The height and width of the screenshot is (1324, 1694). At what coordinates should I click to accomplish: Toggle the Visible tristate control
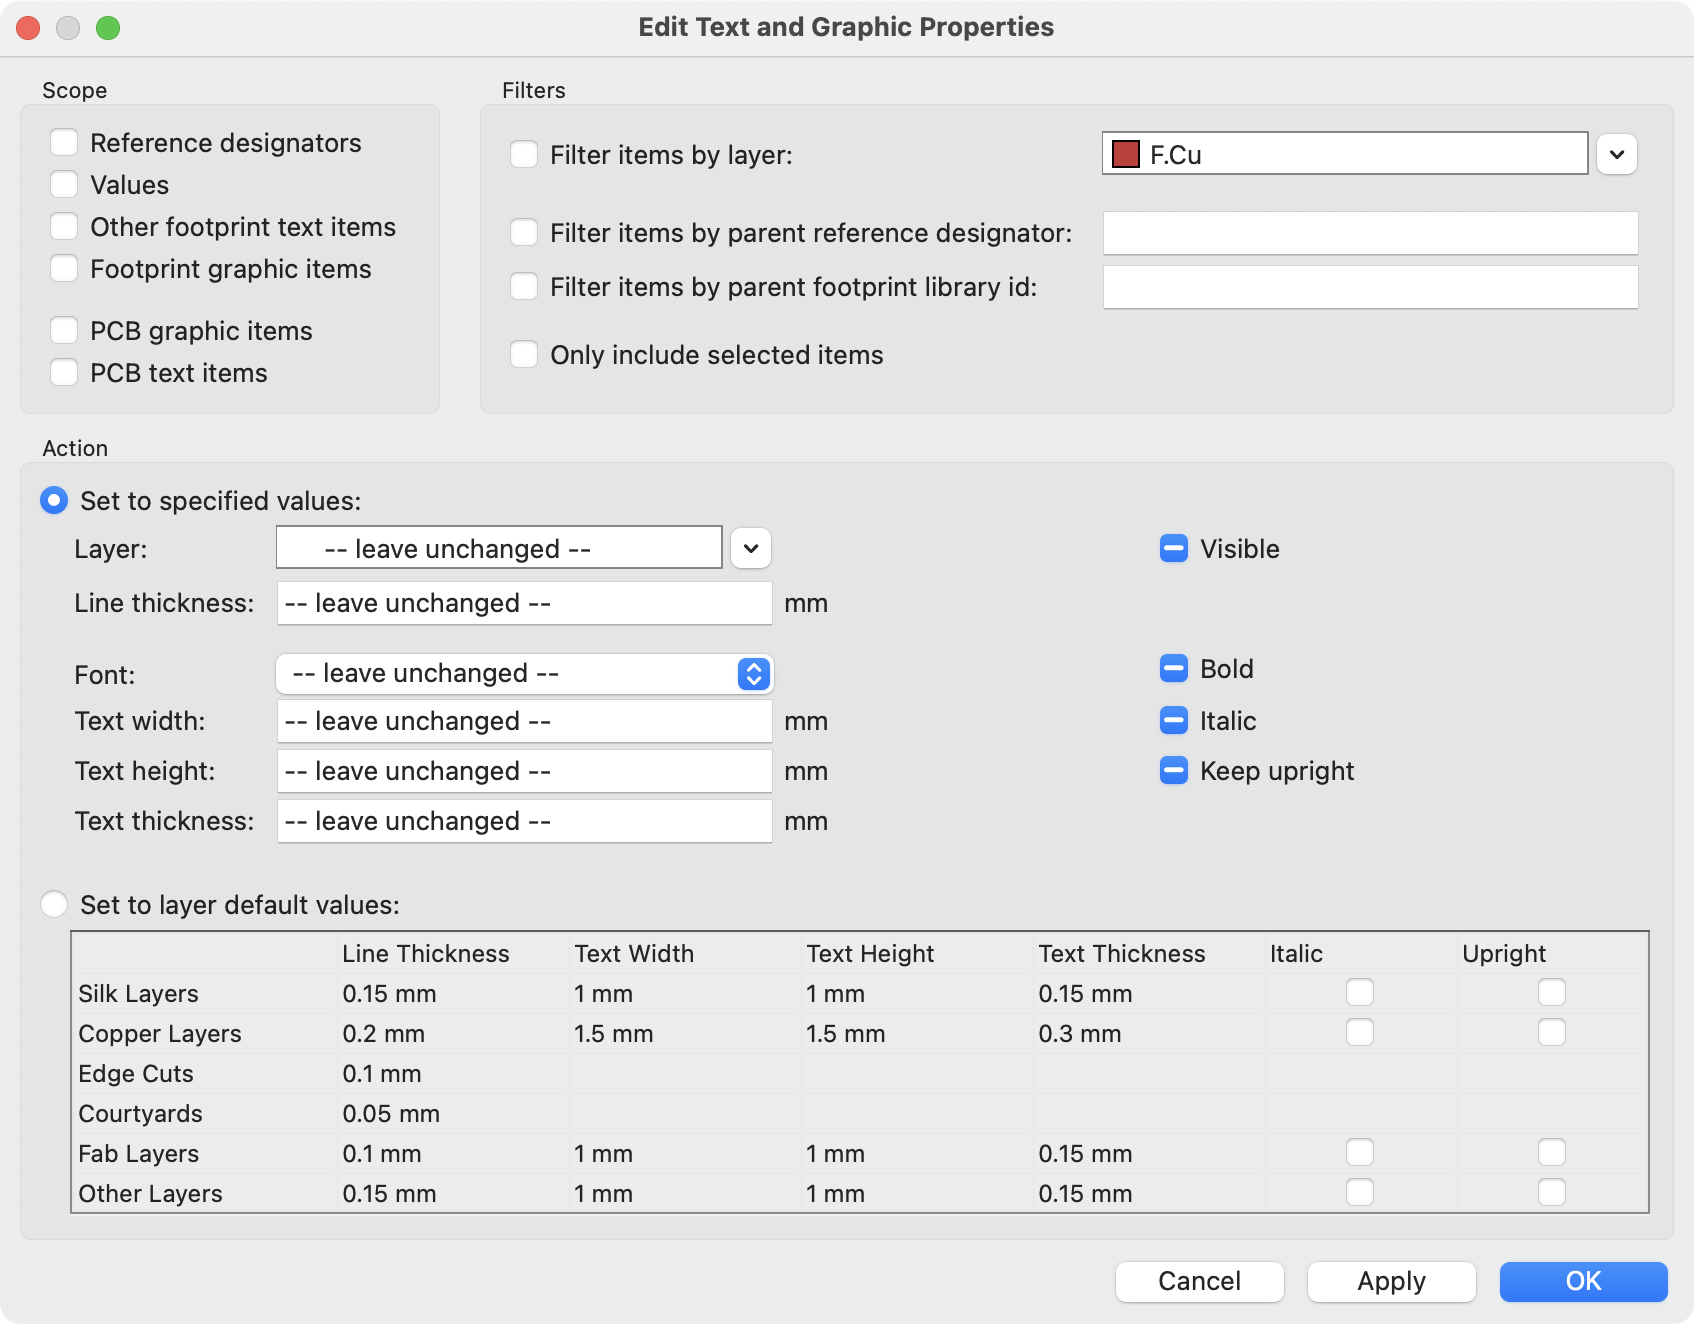[x=1172, y=548]
